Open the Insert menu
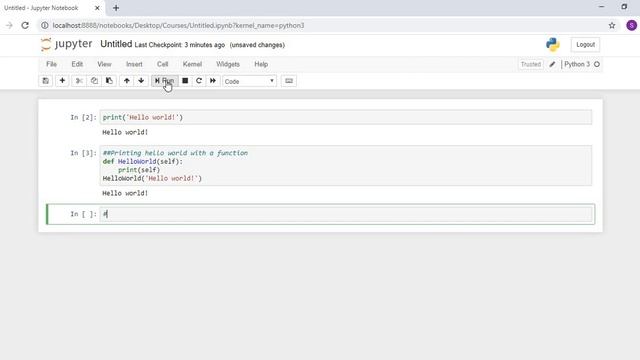The width and height of the screenshot is (640, 360). pos(134,64)
